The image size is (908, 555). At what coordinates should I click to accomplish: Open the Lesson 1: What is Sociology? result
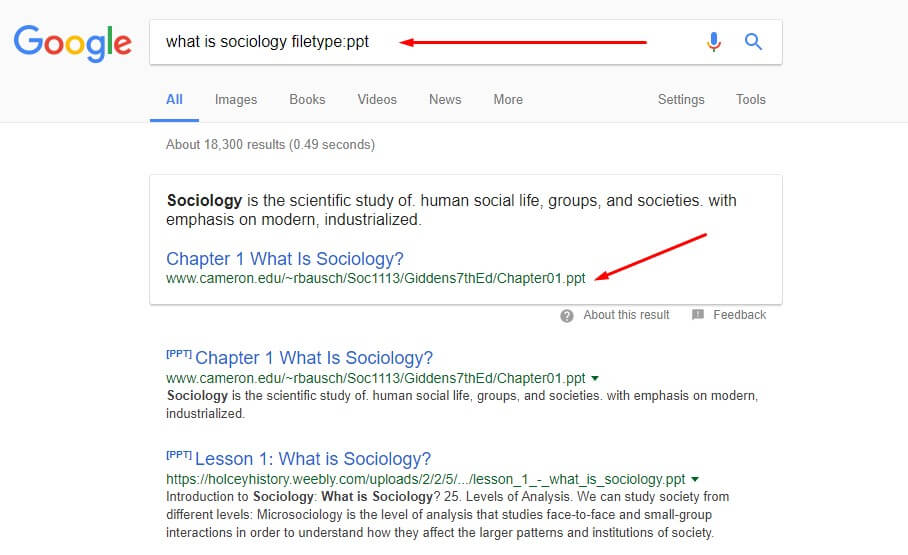coord(313,459)
